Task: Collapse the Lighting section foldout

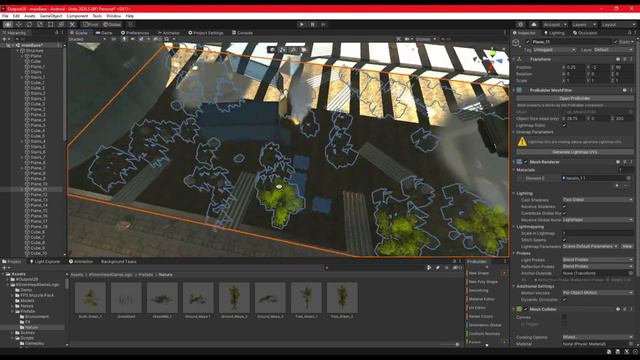Action: tap(514, 193)
